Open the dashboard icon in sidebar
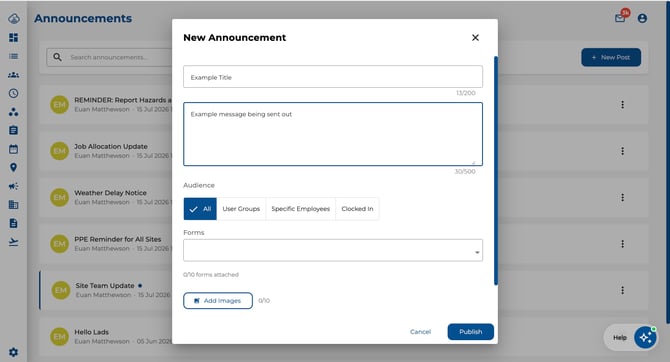670x362 pixels. coord(13,38)
